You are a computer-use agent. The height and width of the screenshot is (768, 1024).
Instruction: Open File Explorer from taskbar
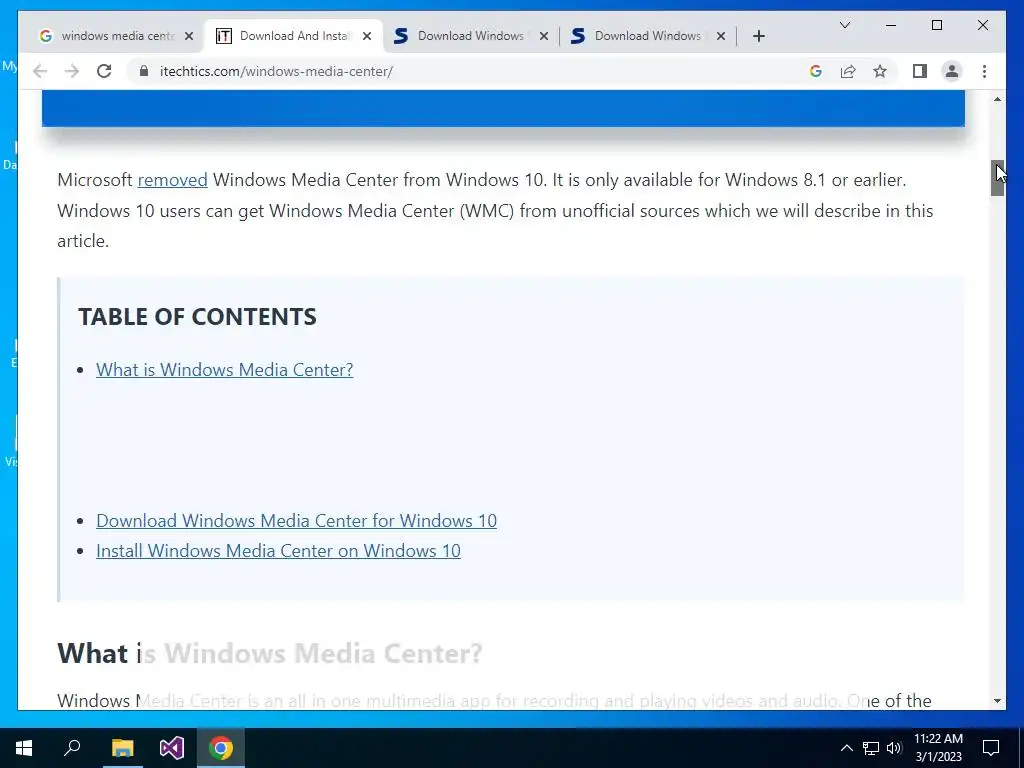pyautogui.click(x=122, y=748)
